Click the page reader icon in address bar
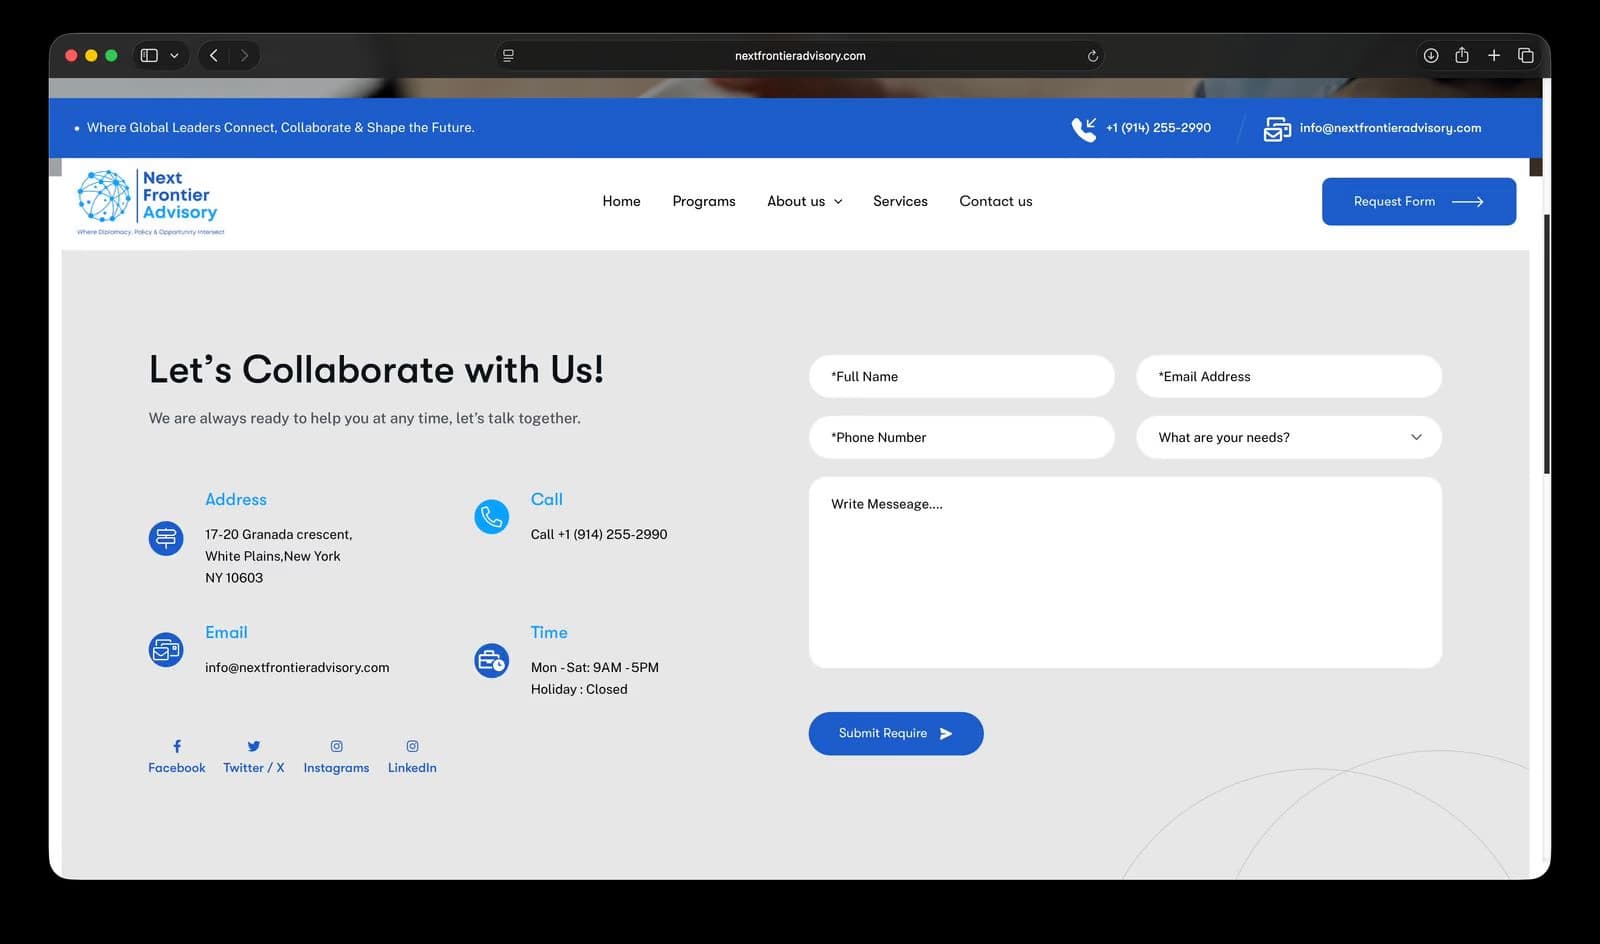The width and height of the screenshot is (1600, 944). [508, 56]
